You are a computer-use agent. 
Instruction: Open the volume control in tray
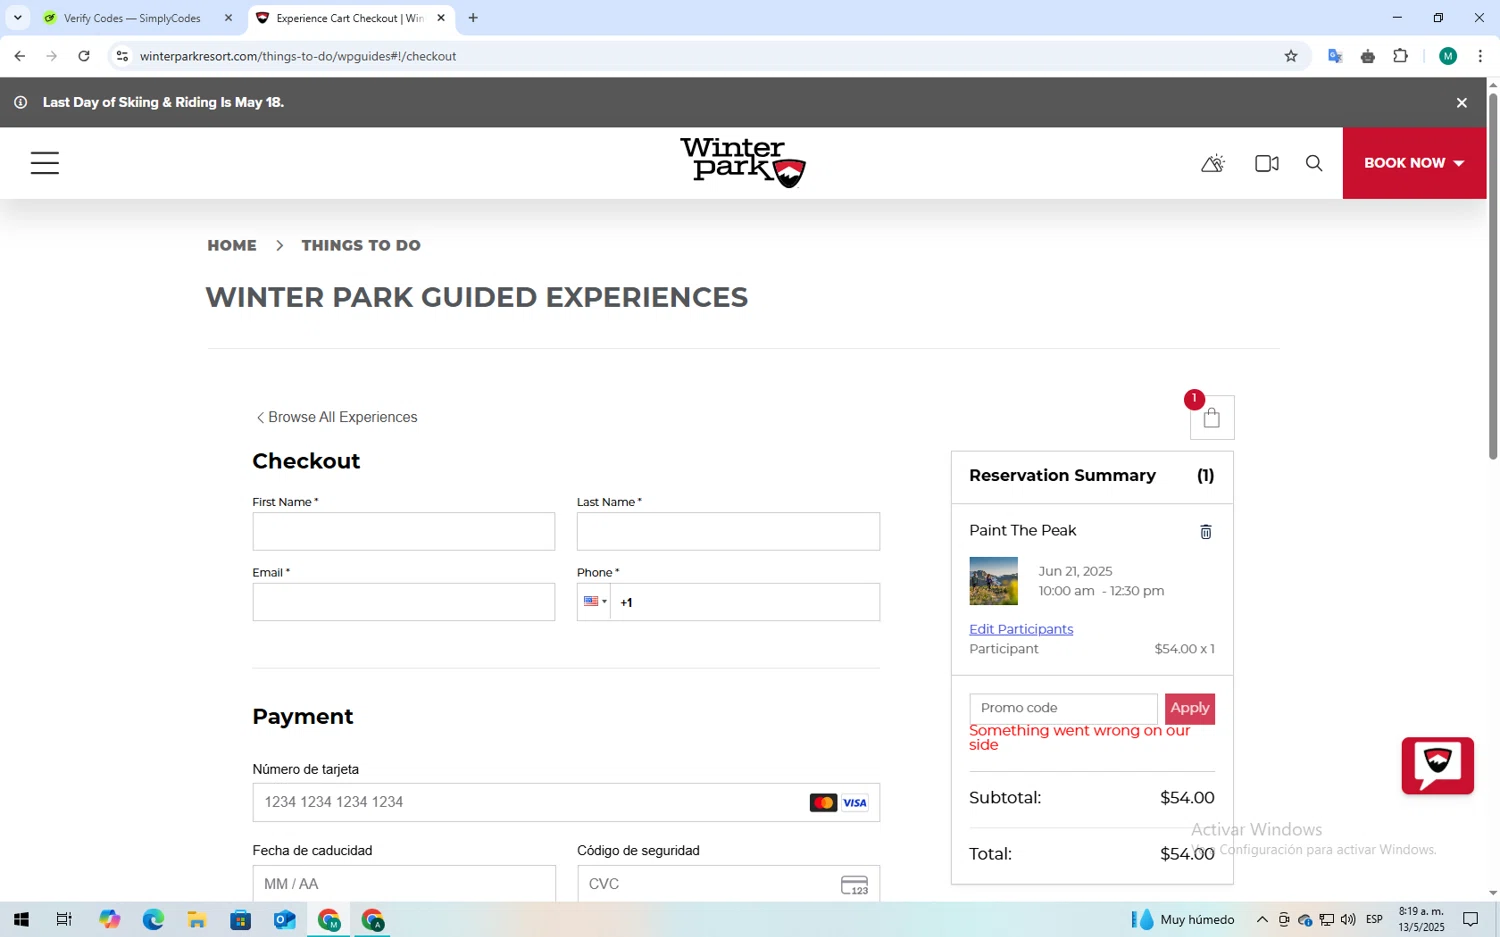(x=1348, y=920)
